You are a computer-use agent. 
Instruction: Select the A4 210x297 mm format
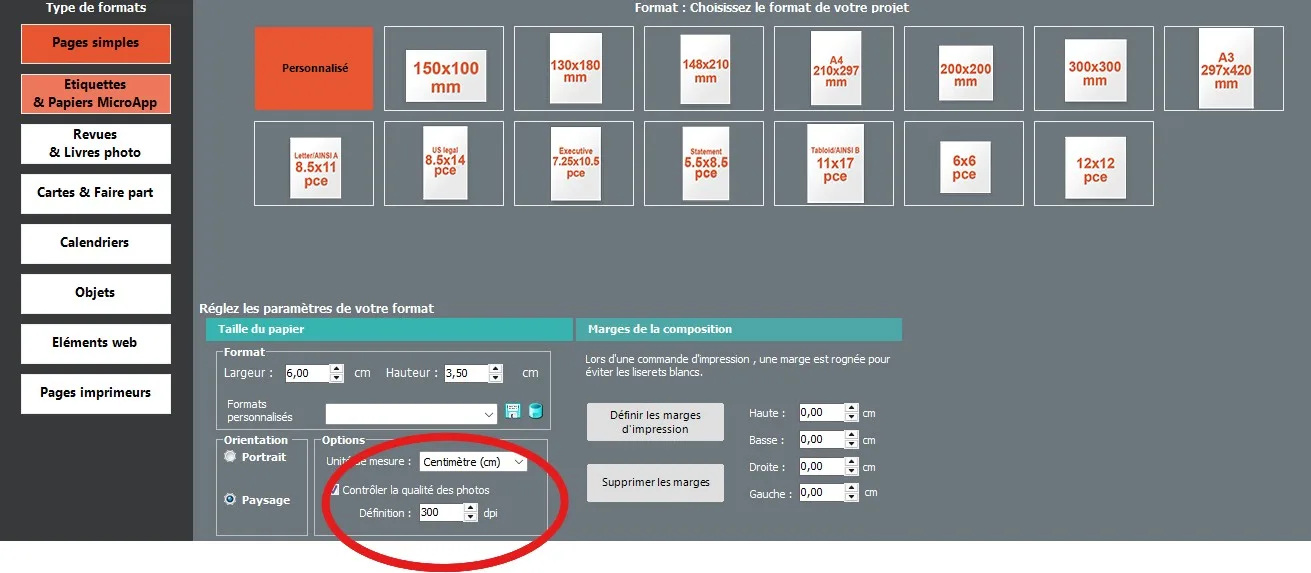(x=834, y=68)
